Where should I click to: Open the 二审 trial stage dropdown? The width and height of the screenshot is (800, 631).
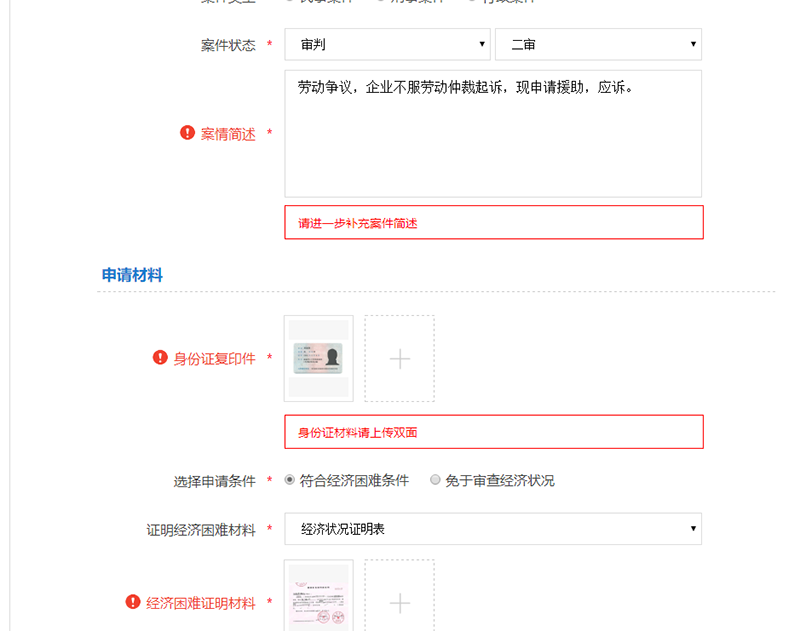(598, 44)
